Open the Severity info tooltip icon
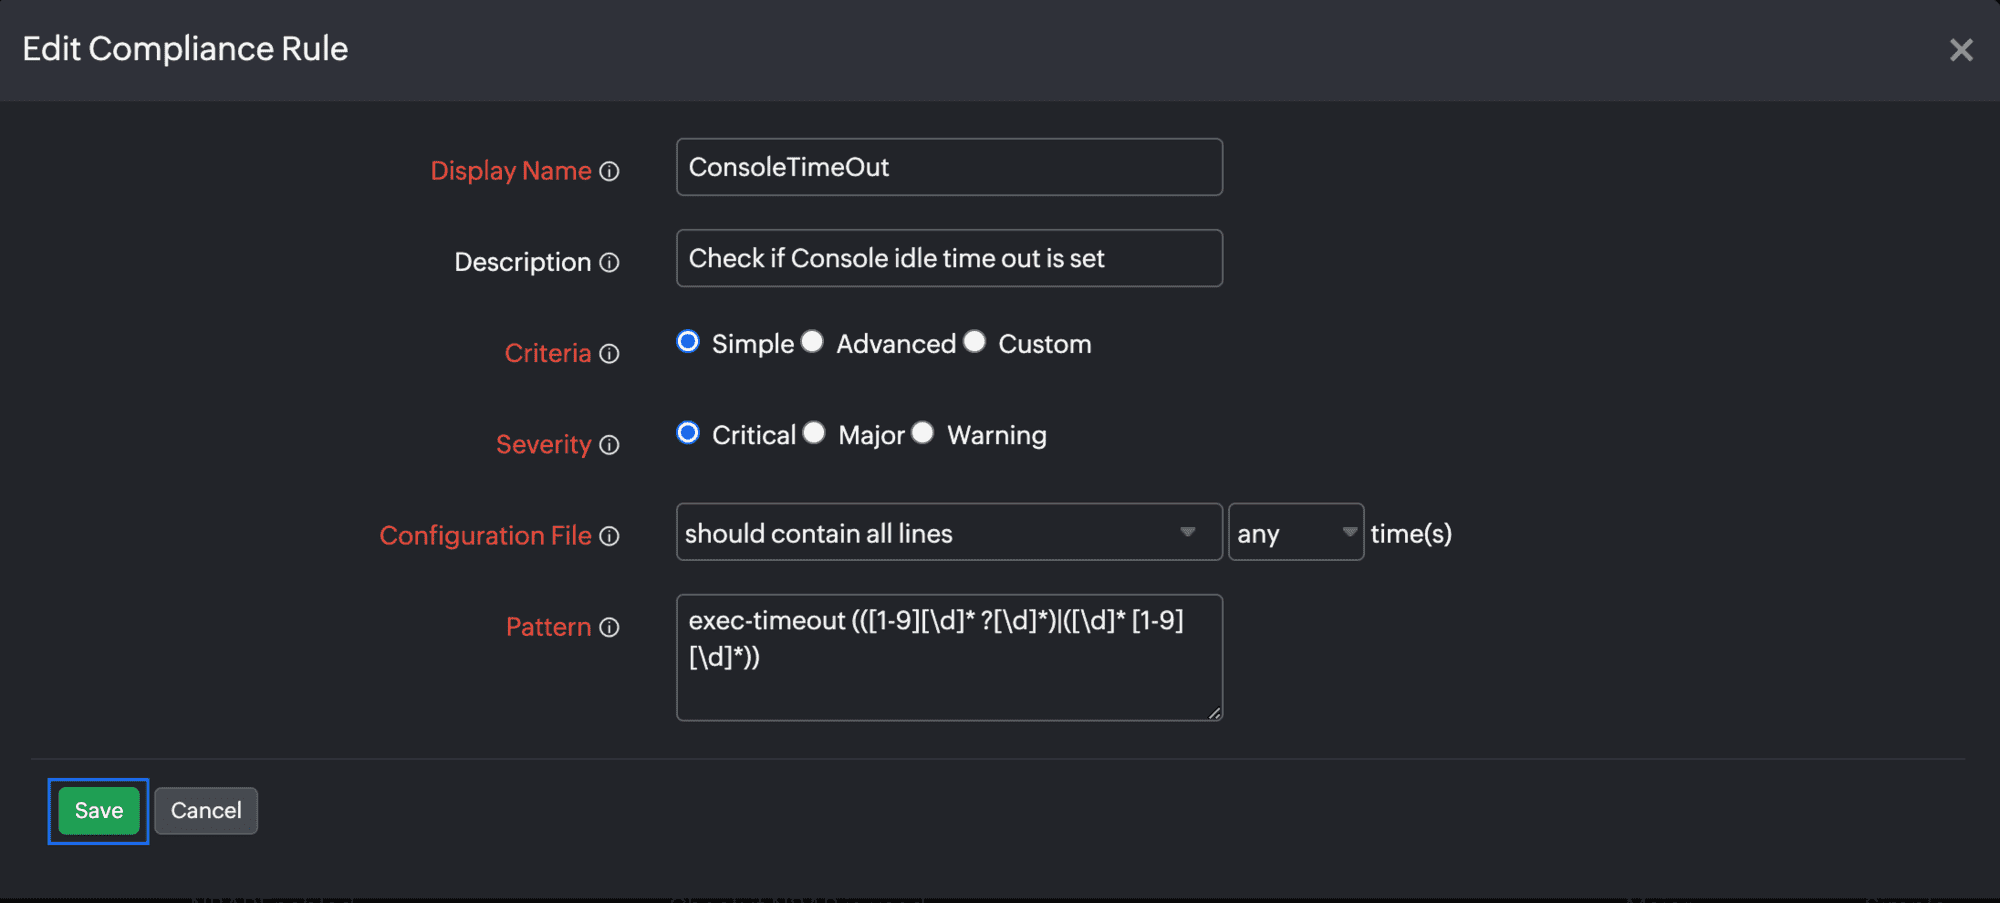The height and width of the screenshot is (903, 2000). (x=609, y=445)
